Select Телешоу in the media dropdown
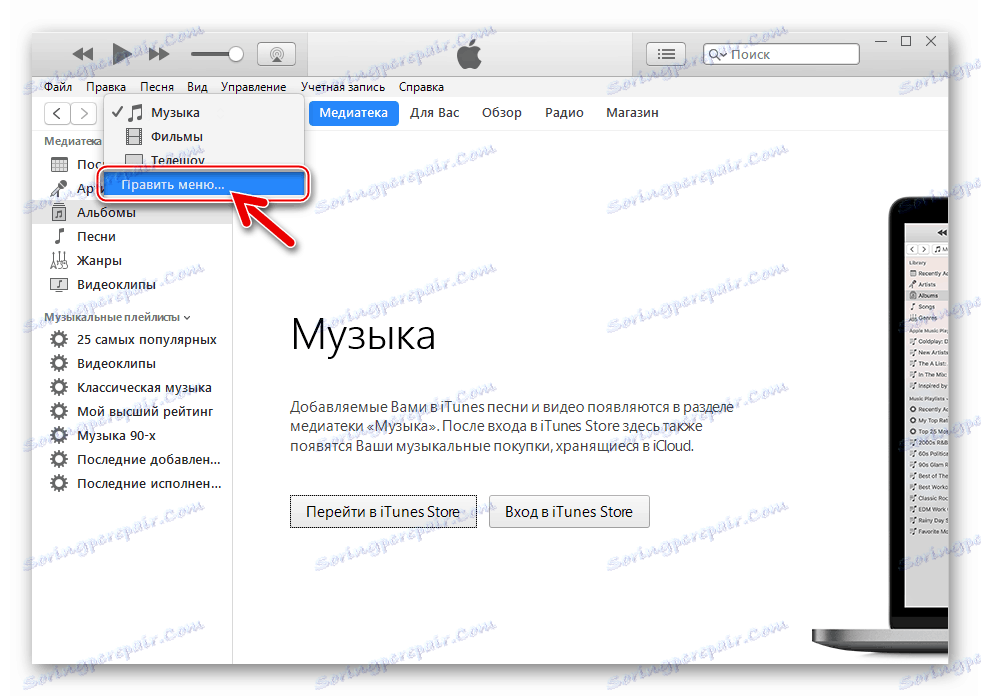The height and width of the screenshot is (696, 981). pos(204,159)
